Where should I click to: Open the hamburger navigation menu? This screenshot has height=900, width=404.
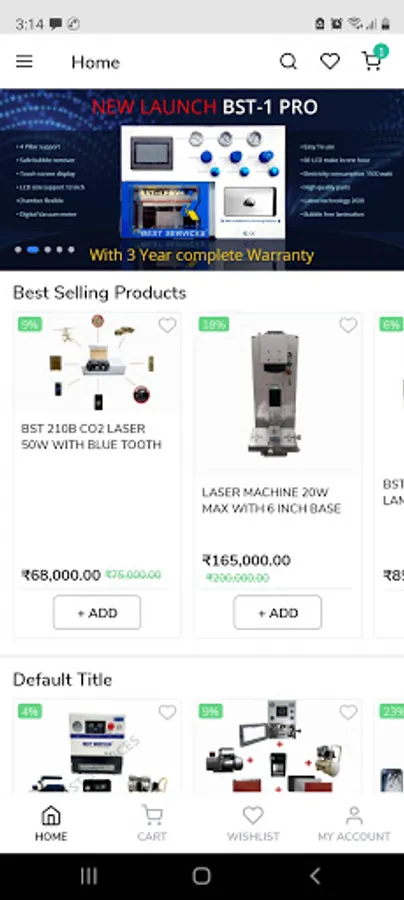pyautogui.click(x=24, y=61)
